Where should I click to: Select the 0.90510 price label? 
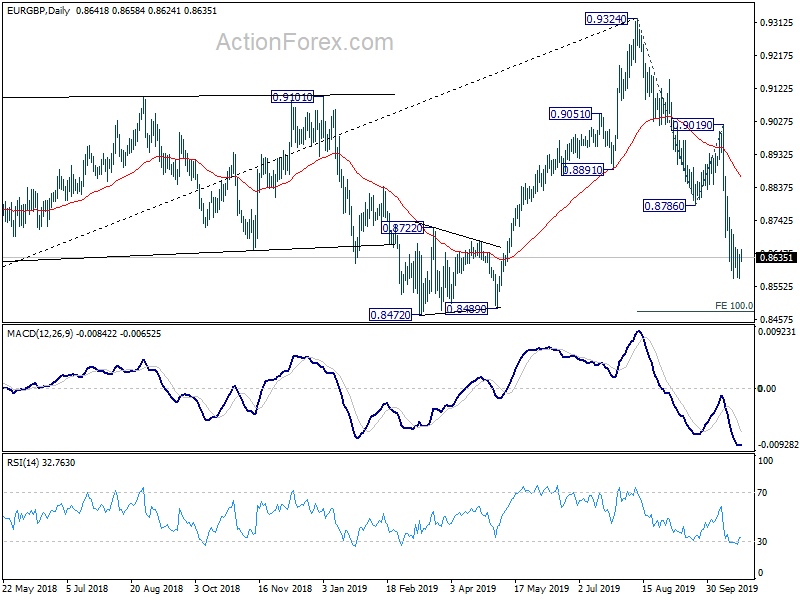click(x=570, y=114)
